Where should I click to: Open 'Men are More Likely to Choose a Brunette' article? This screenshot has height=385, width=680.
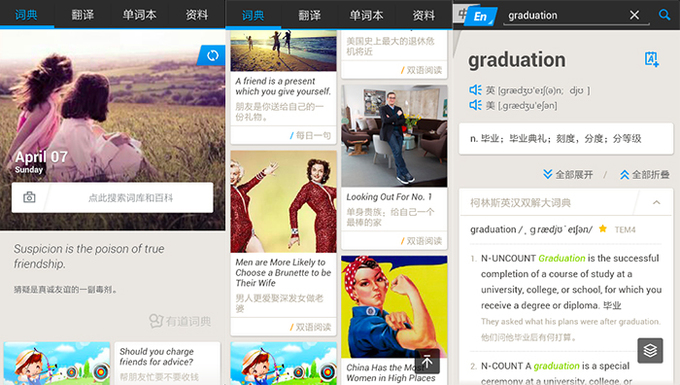[x=283, y=273]
